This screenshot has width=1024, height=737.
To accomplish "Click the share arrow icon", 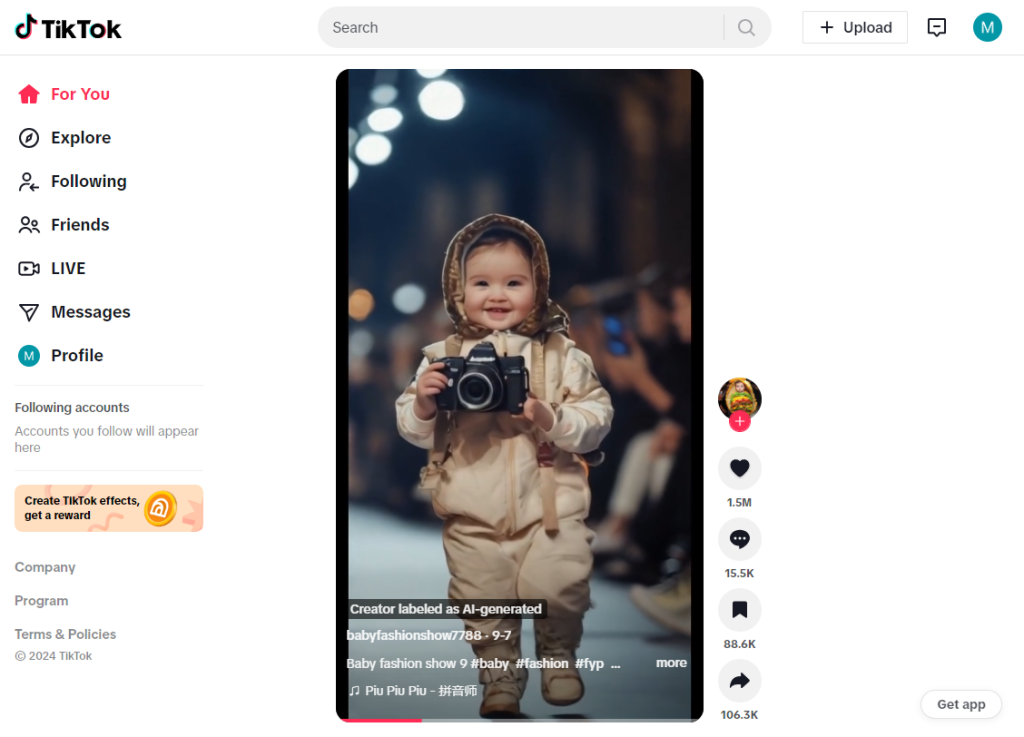I will pos(739,681).
